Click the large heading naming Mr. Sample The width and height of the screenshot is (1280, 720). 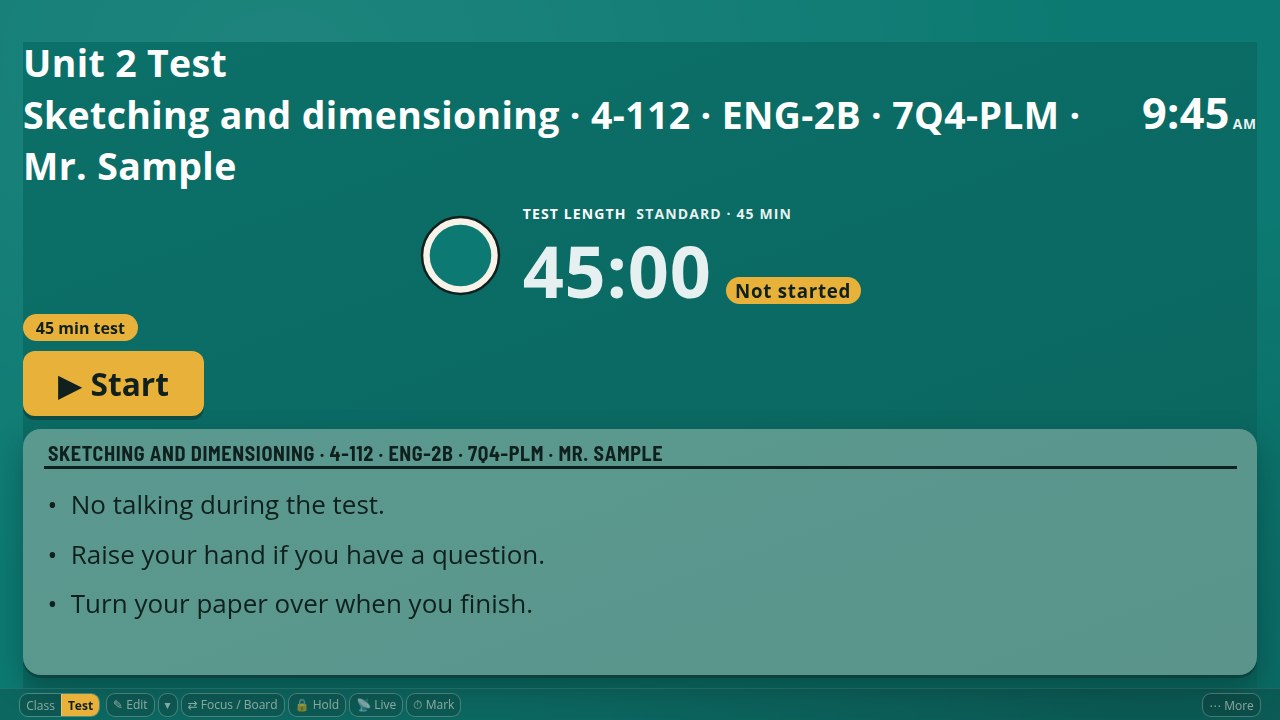tap(551, 140)
